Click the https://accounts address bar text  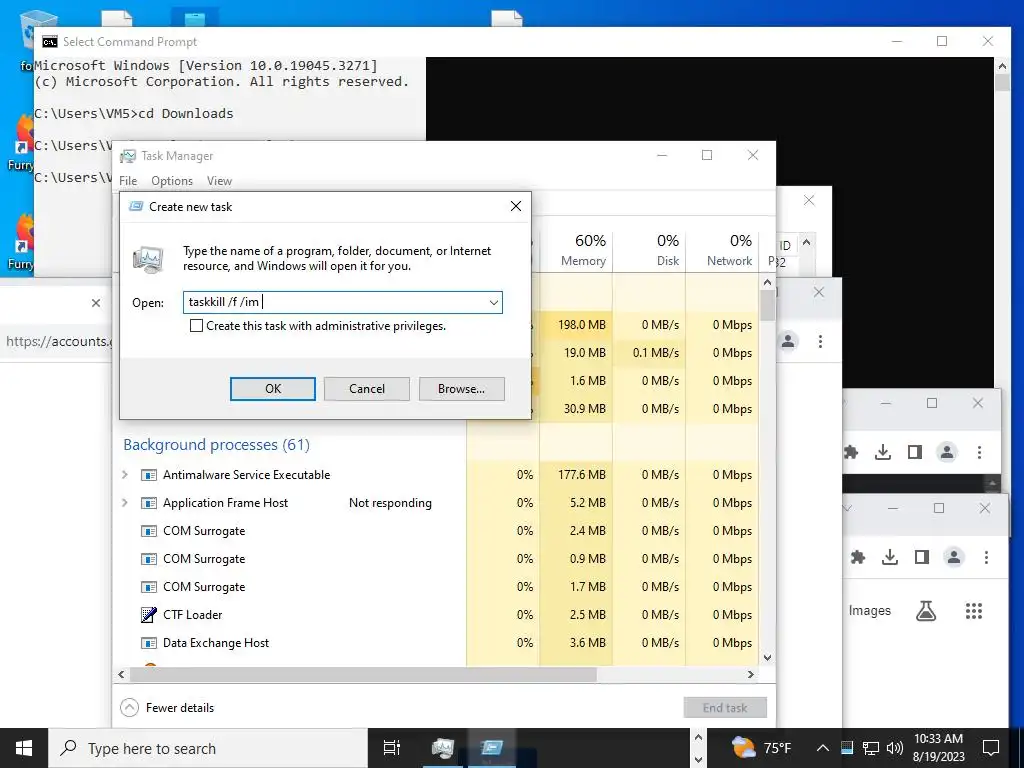click(x=59, y=341)
